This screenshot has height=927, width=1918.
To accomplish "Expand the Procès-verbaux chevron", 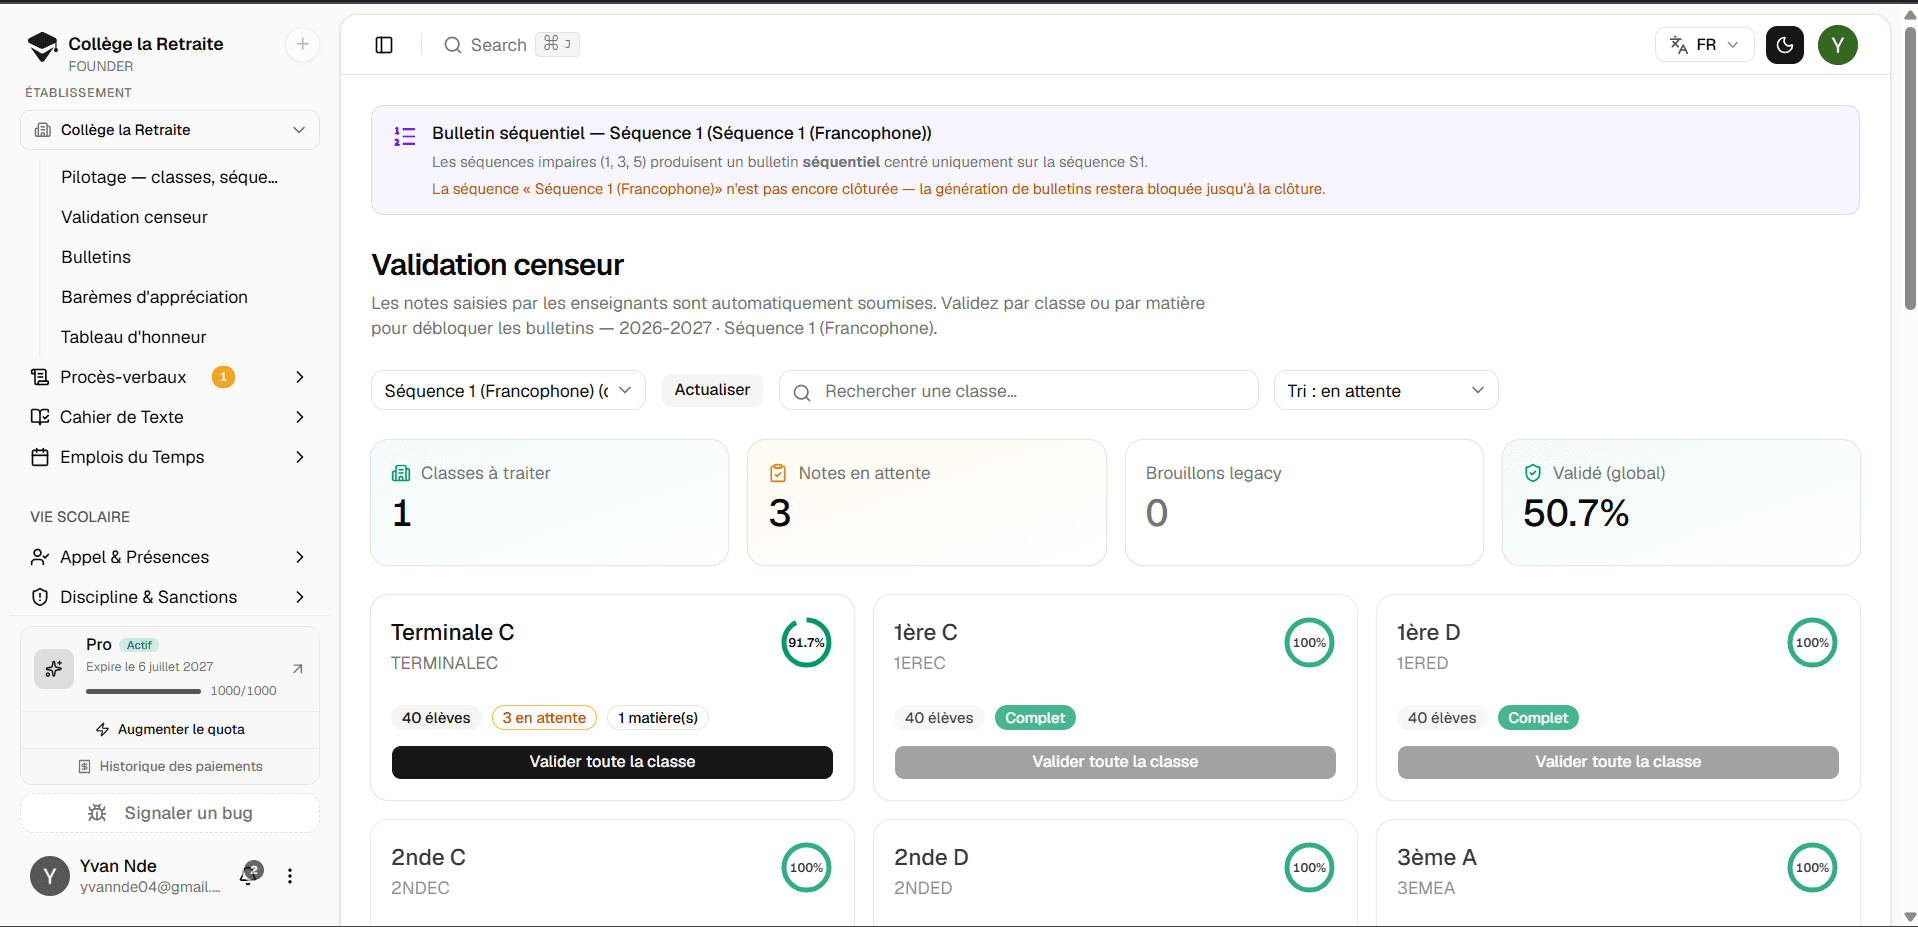I will point(300,377).
